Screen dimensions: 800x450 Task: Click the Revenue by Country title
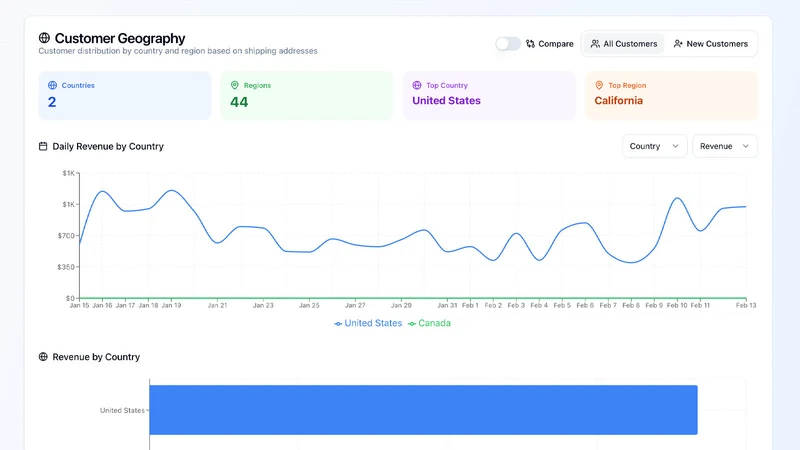(96, 357)
